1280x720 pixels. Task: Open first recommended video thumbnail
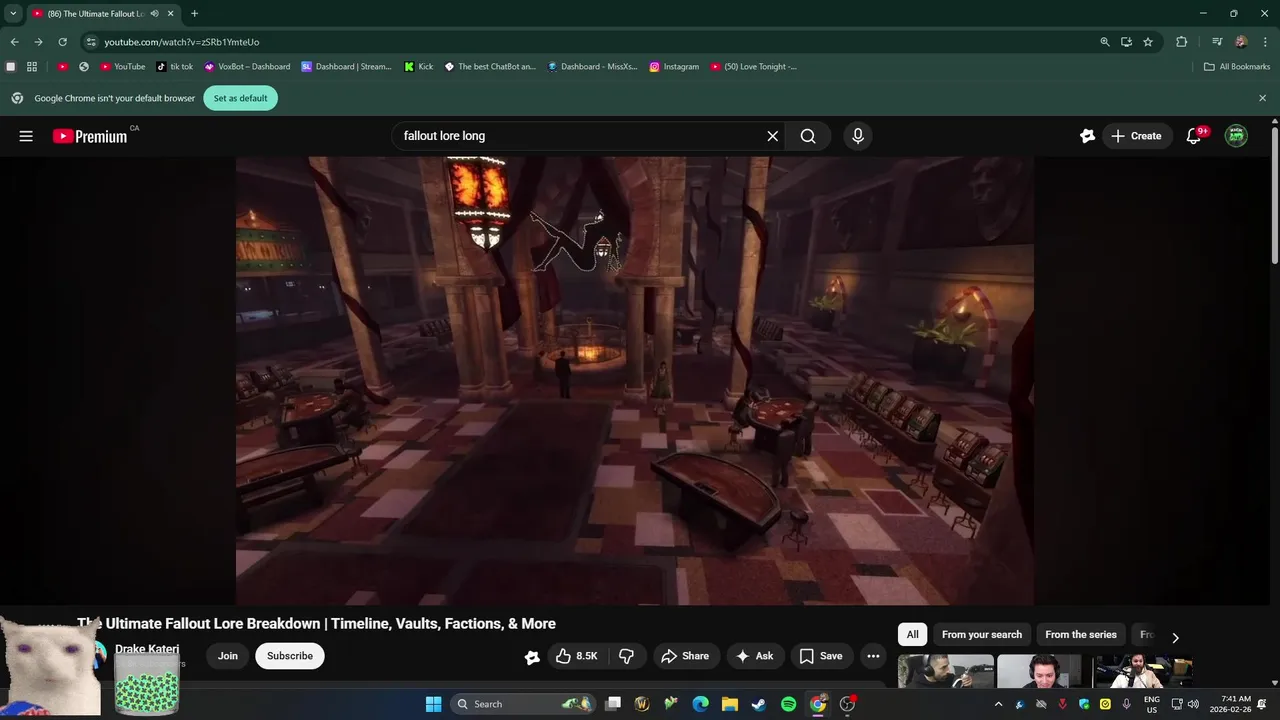point(945,671)
